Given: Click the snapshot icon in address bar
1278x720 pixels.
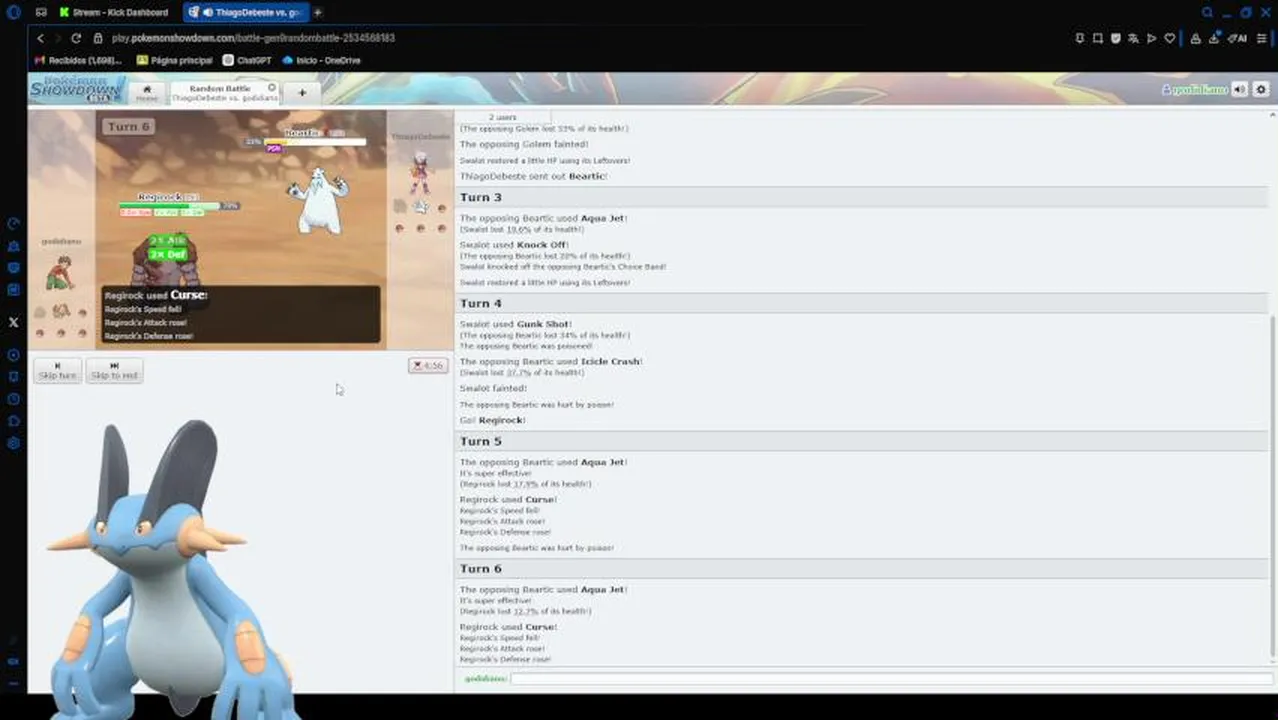Looking at the screenshot, I should pos(1098,38).
